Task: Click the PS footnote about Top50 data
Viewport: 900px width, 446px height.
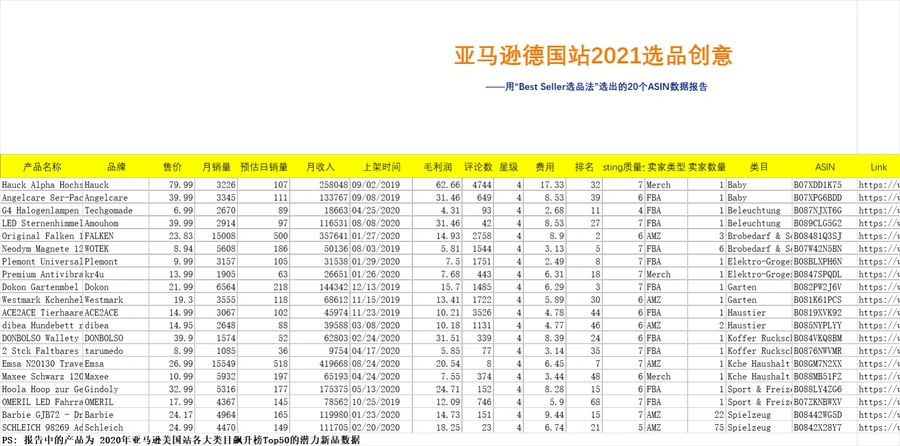Action: pyautogui.click(x=181, y=440)
